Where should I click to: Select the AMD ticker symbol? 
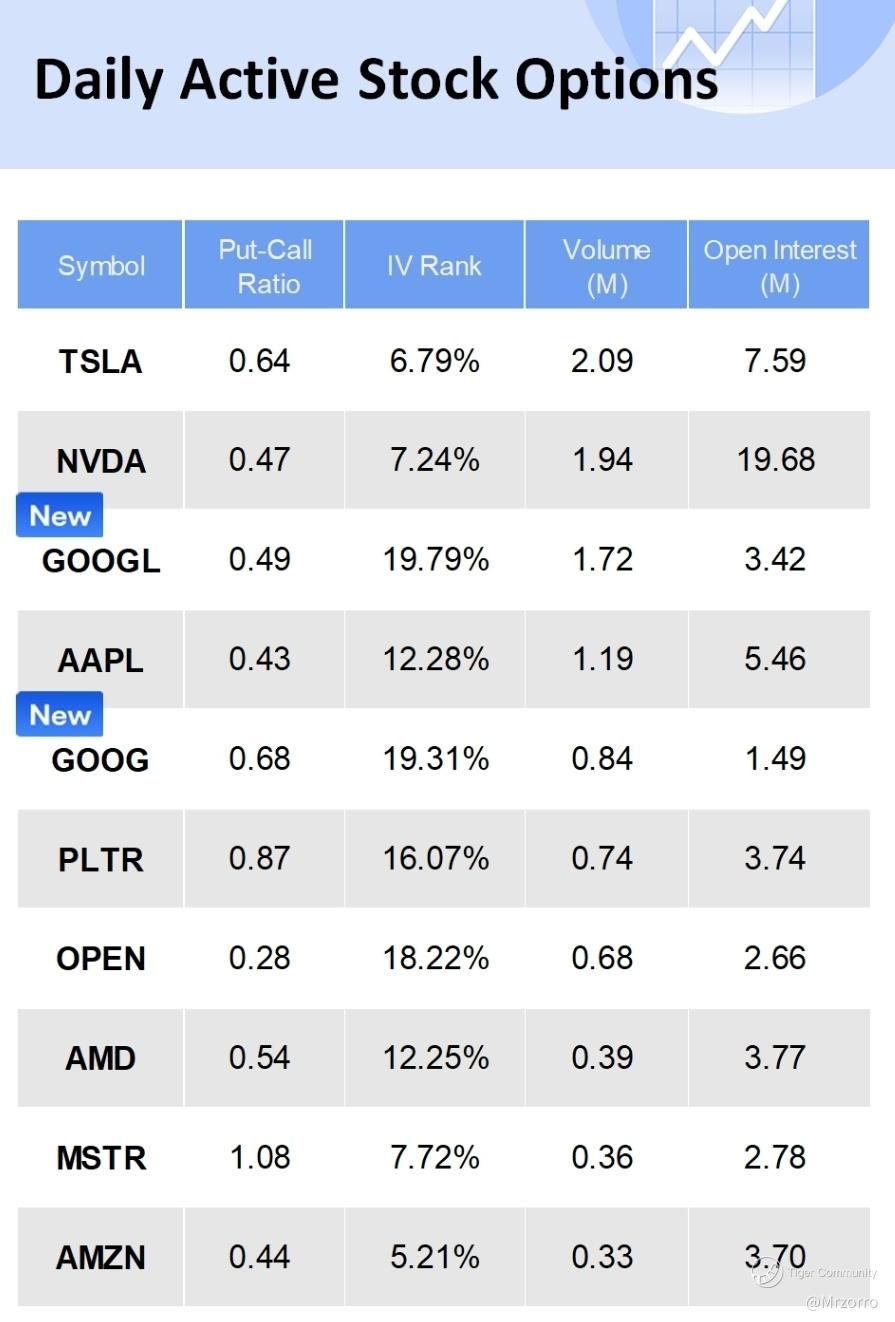tap(101, 1058)
